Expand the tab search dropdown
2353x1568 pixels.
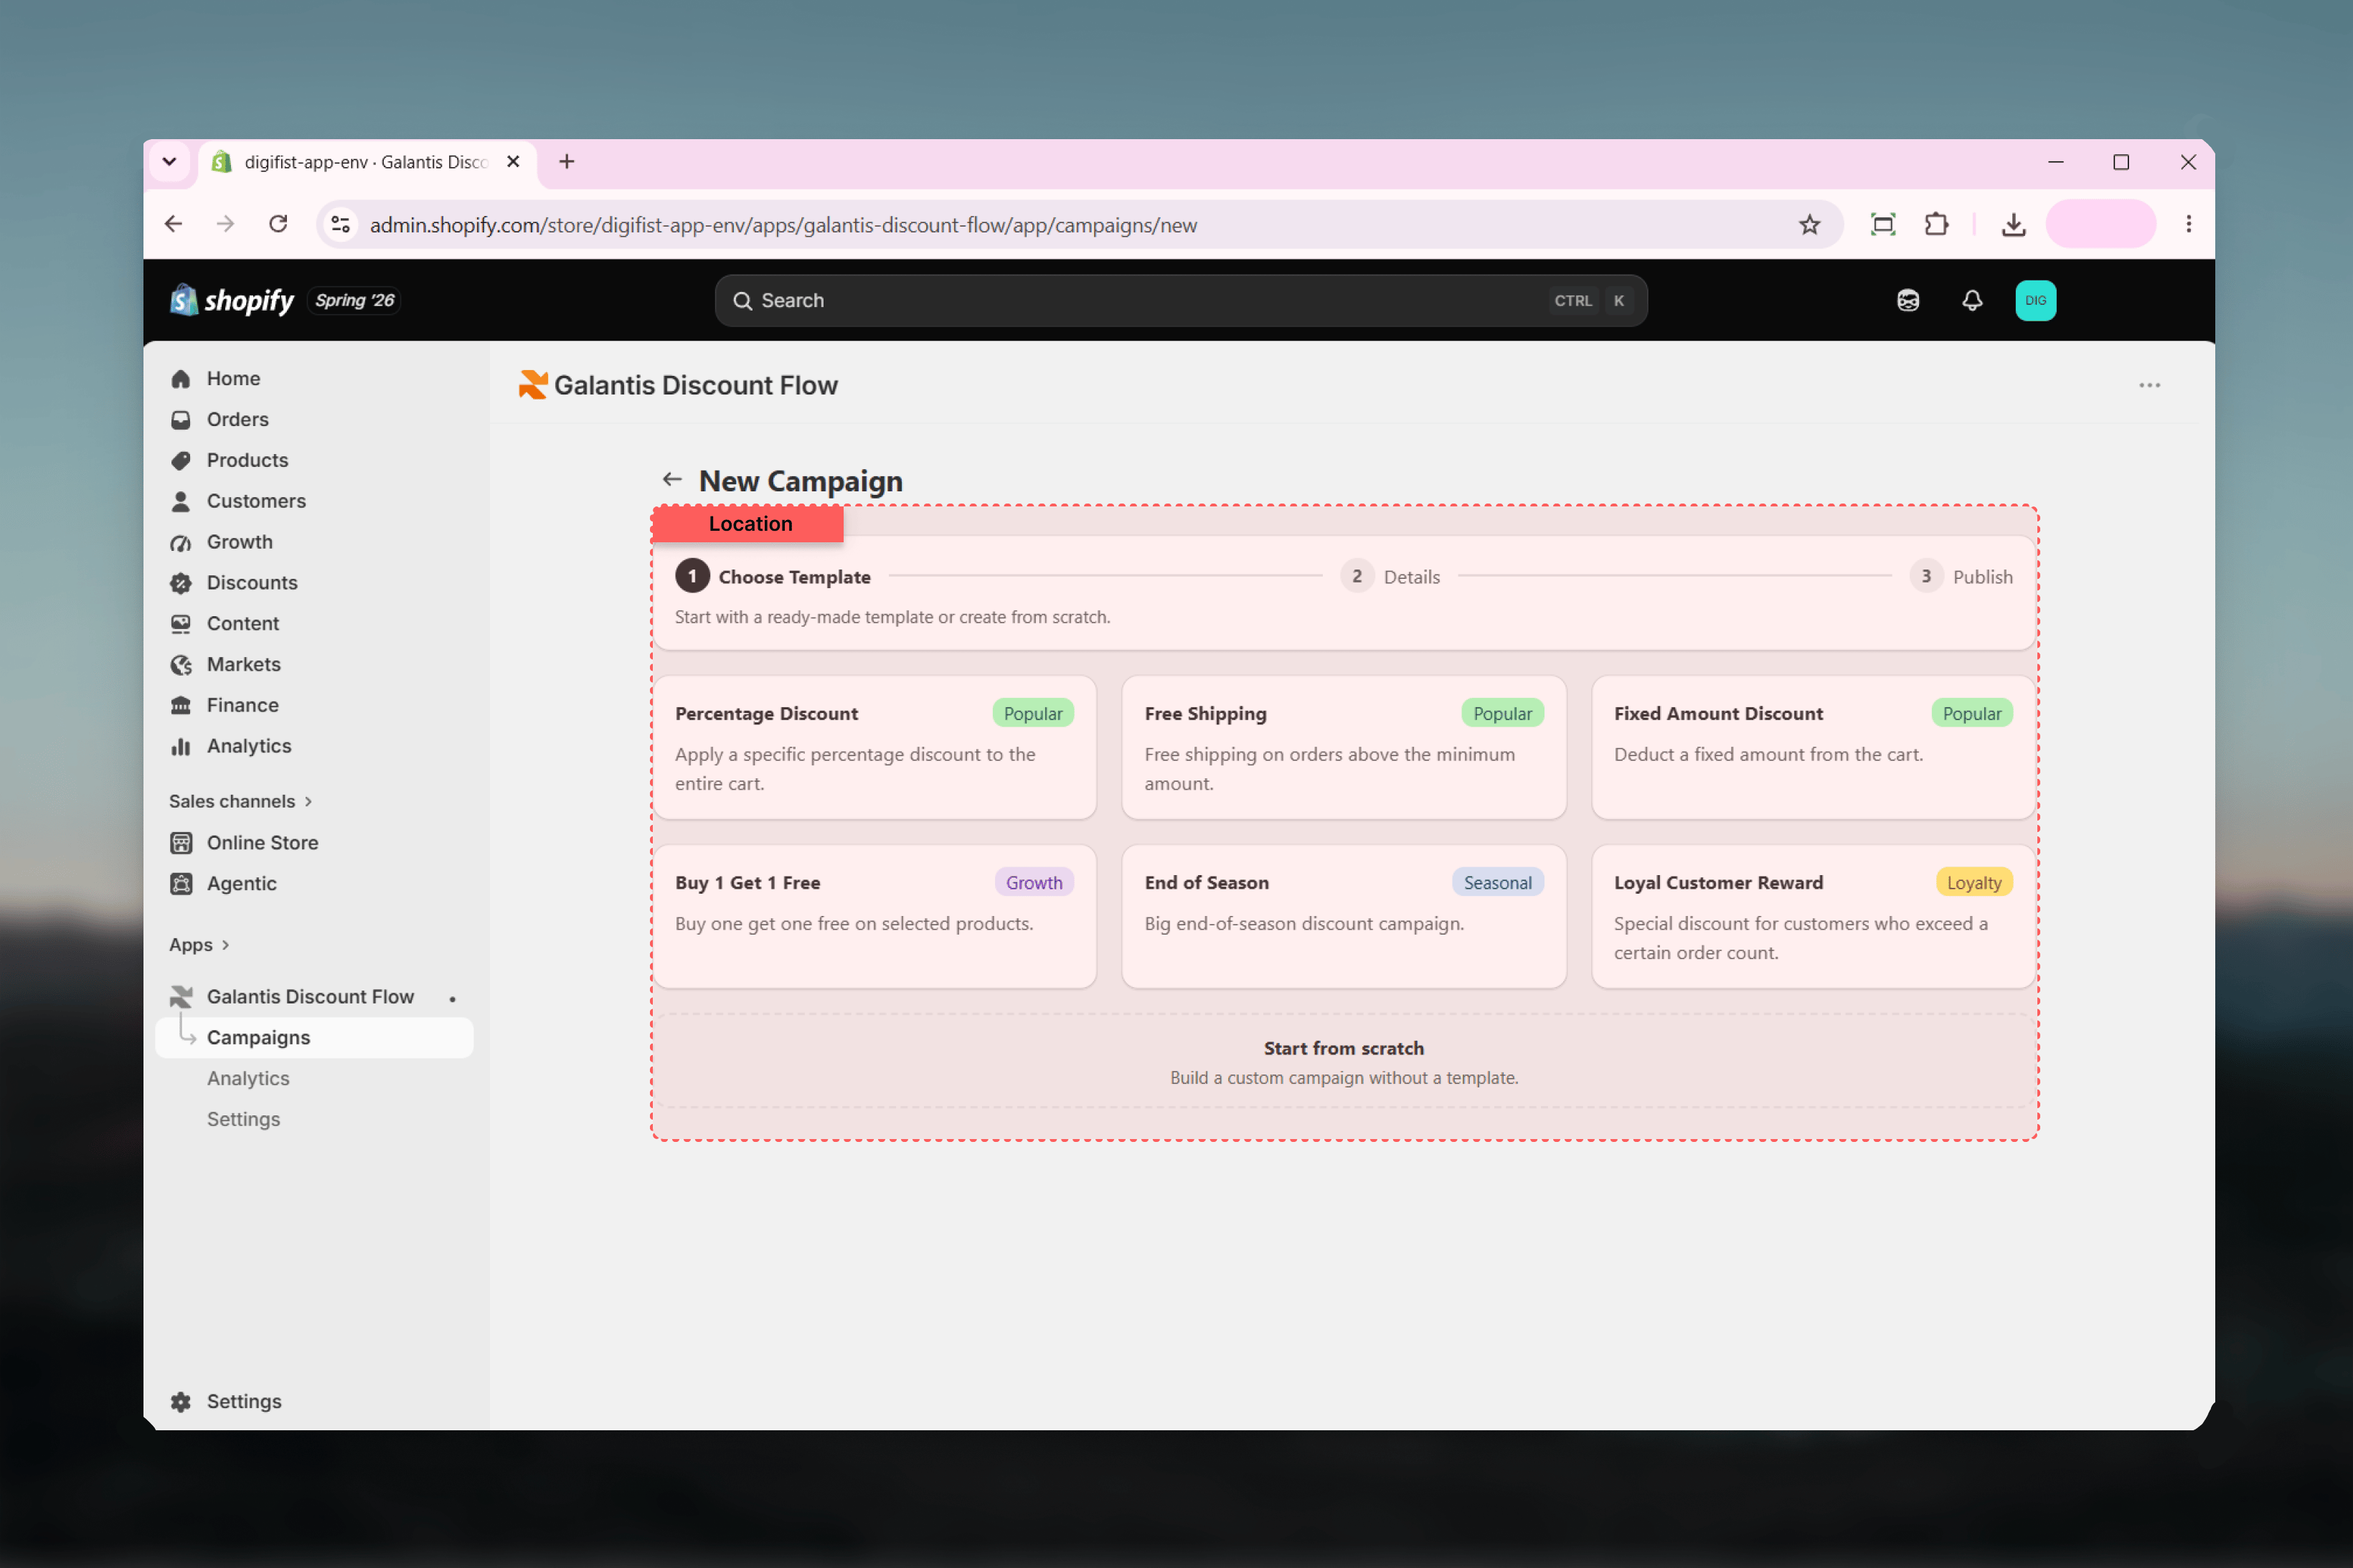[170, 162]
